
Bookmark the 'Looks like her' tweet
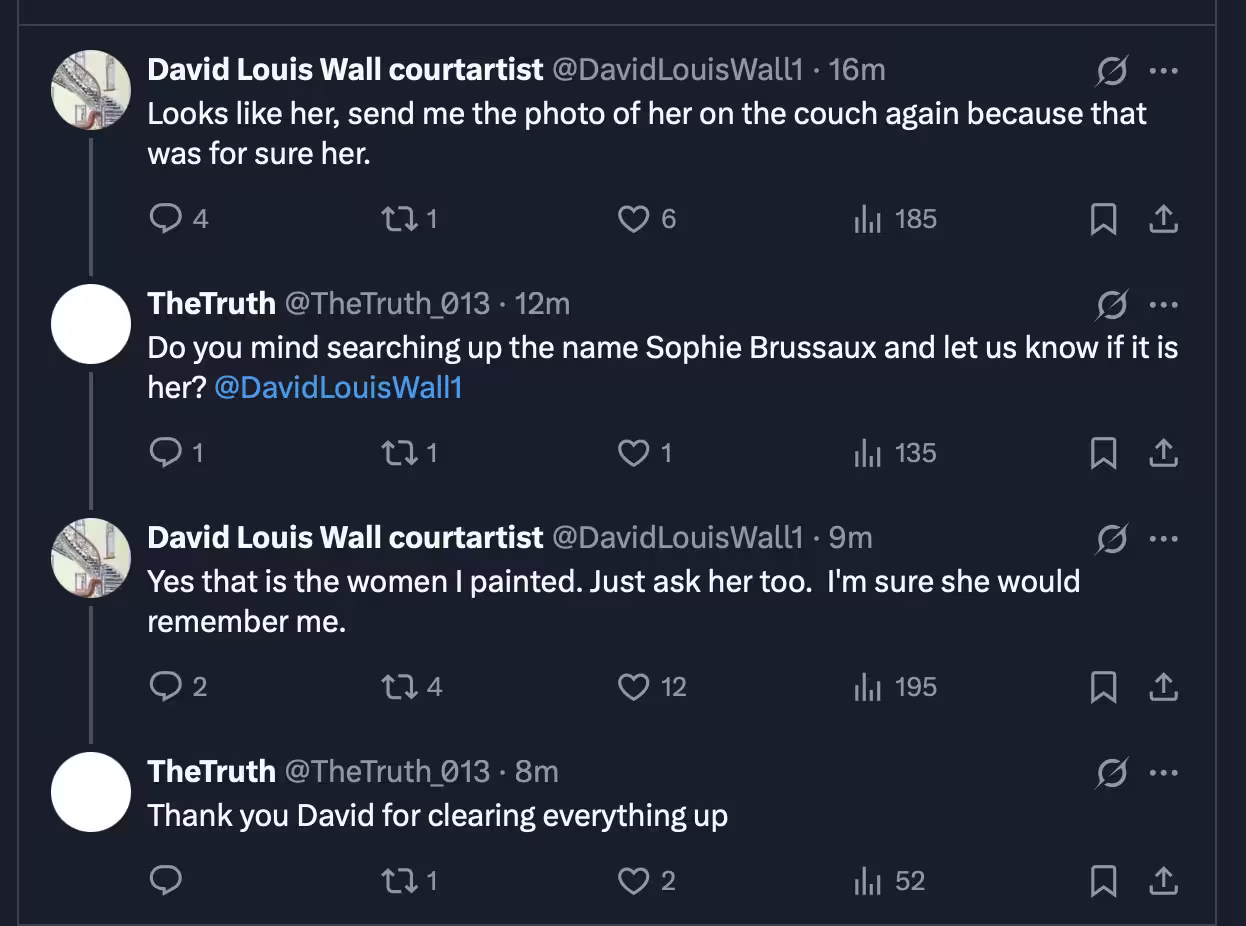(1103, 219)
